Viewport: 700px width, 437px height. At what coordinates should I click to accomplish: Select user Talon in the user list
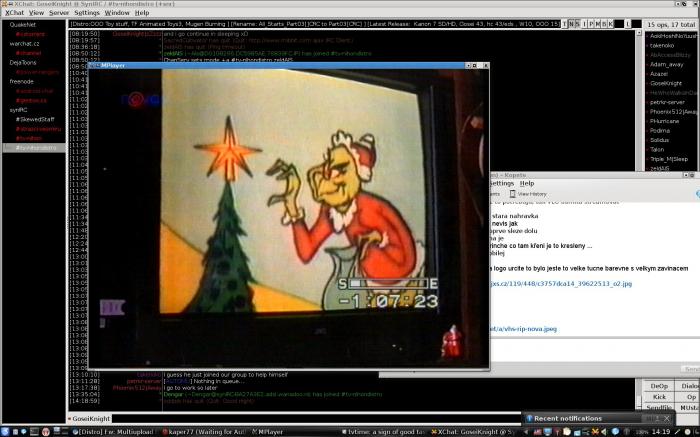tap(657, 150)
